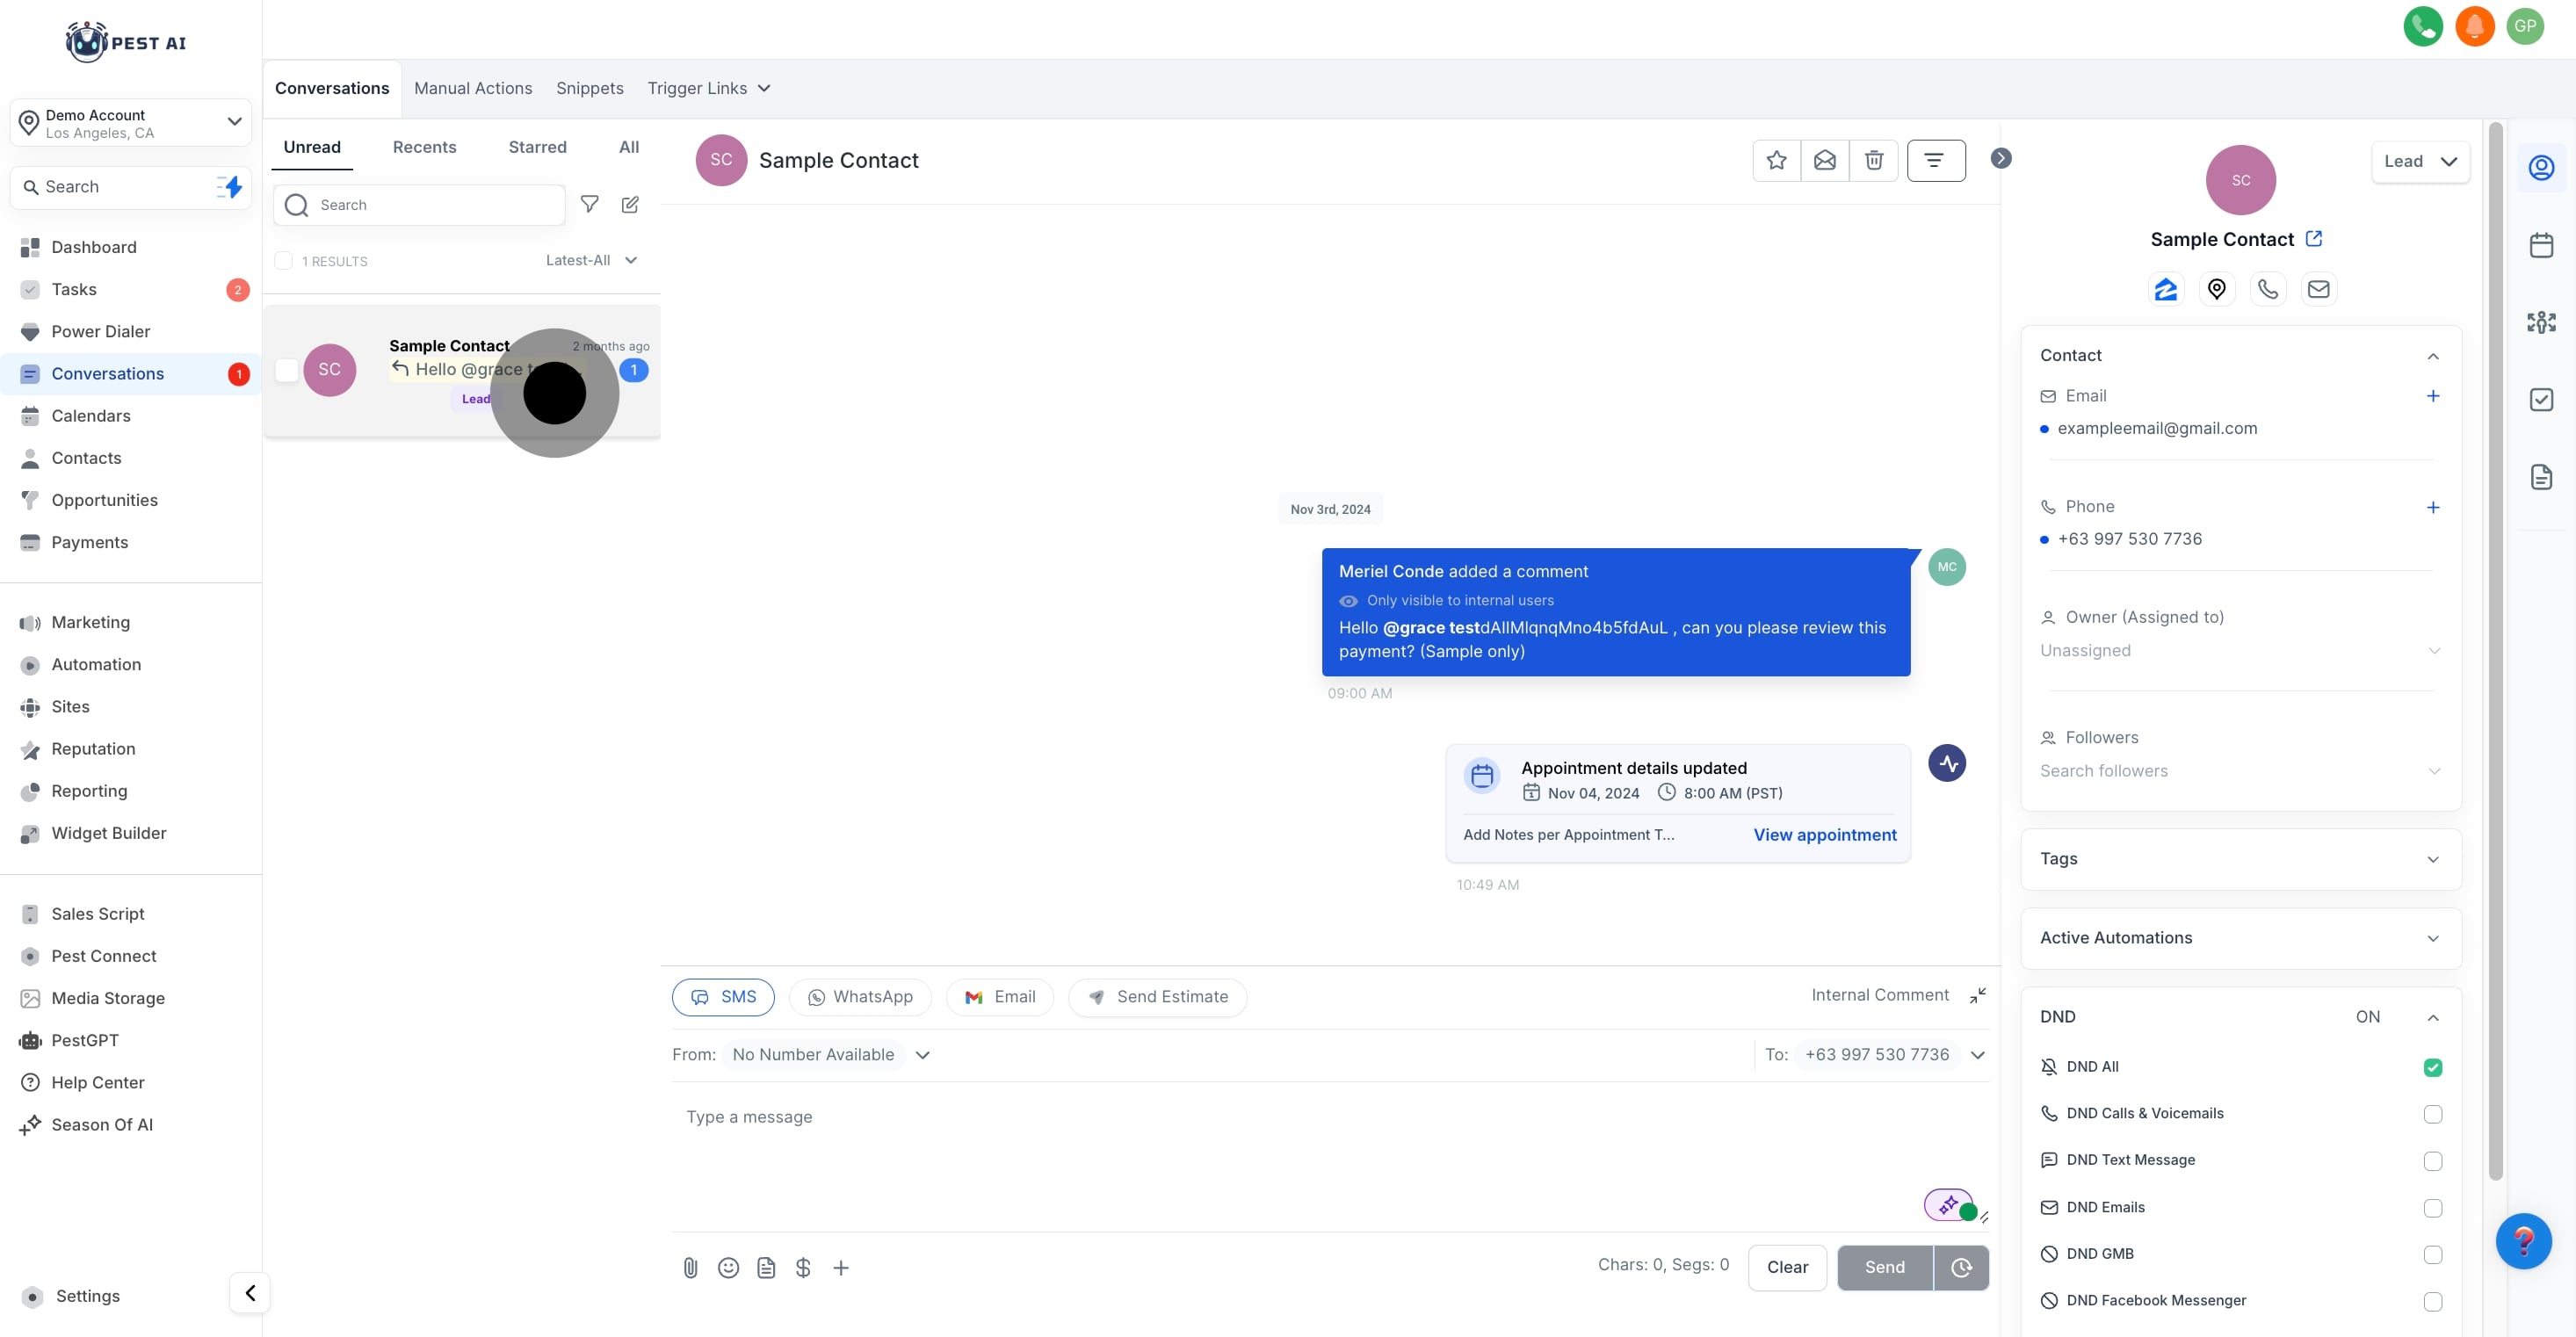Click the request payment dollar icon
The image size is (2576, 1337).
click(x=803, y=1268)
